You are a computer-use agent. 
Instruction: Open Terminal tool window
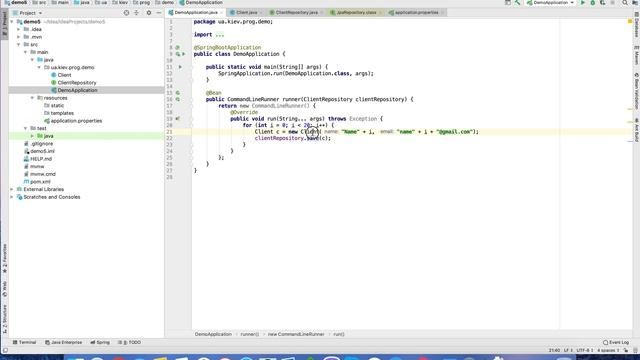tap(24, 342)
